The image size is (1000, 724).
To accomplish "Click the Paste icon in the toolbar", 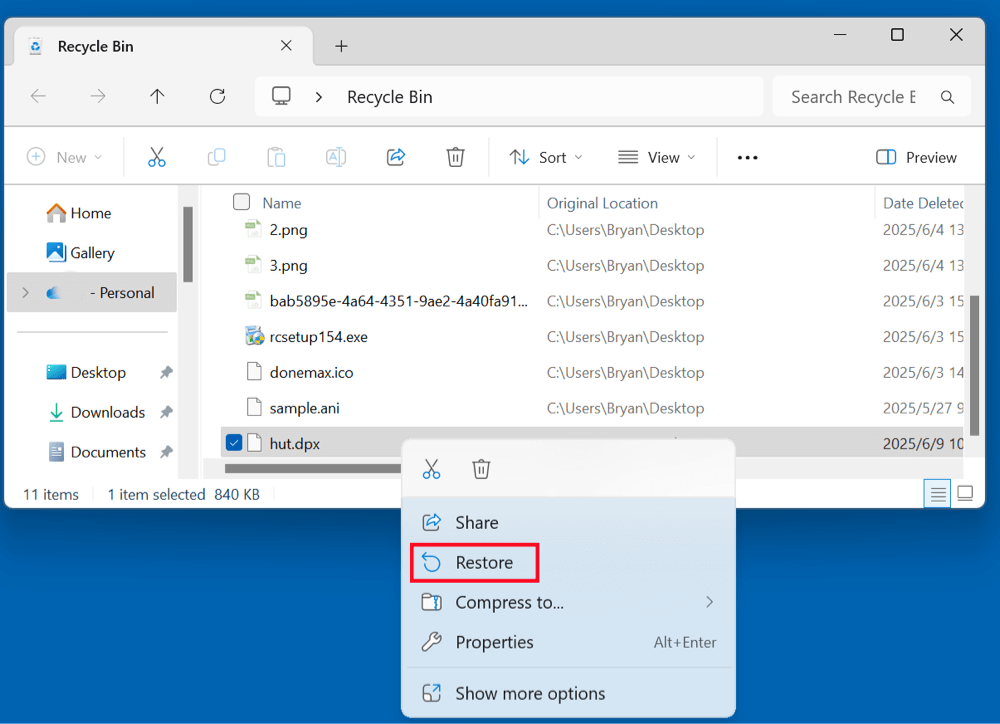I will pyautogui.click(x=276, y=157).
